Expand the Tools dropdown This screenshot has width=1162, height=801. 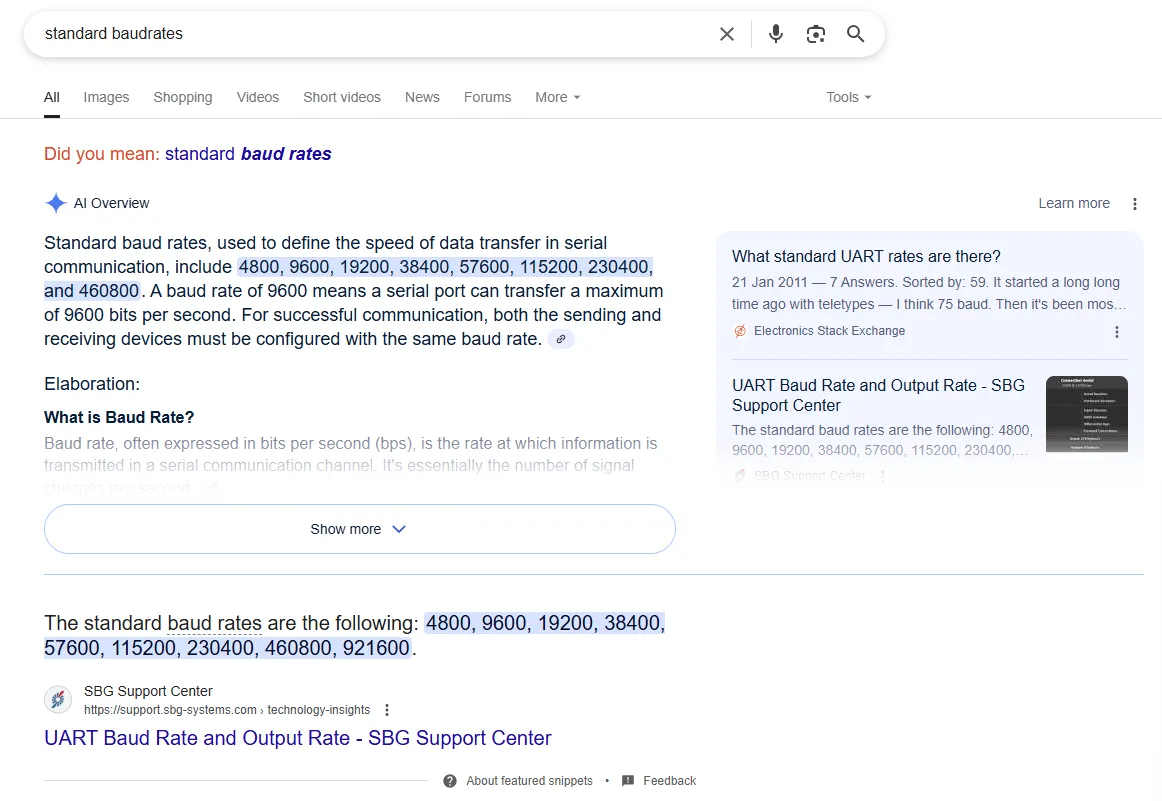[x=848, y=97]
